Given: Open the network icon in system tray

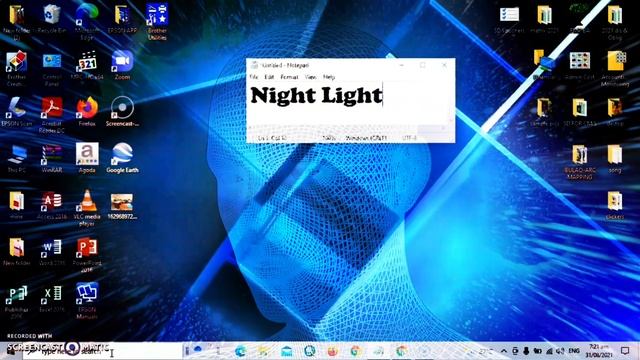Looking at the screenshot, I should [x=549, y=351].
